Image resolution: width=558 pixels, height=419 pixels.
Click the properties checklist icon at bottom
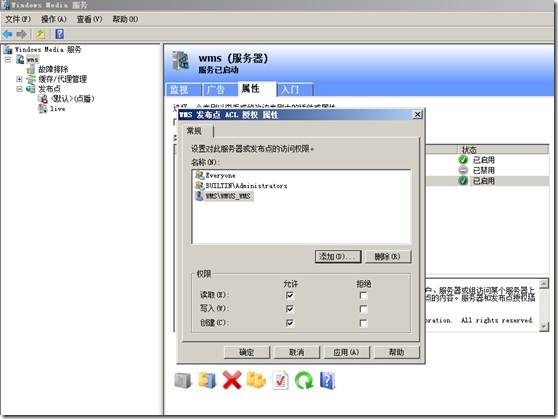point(280,380)
